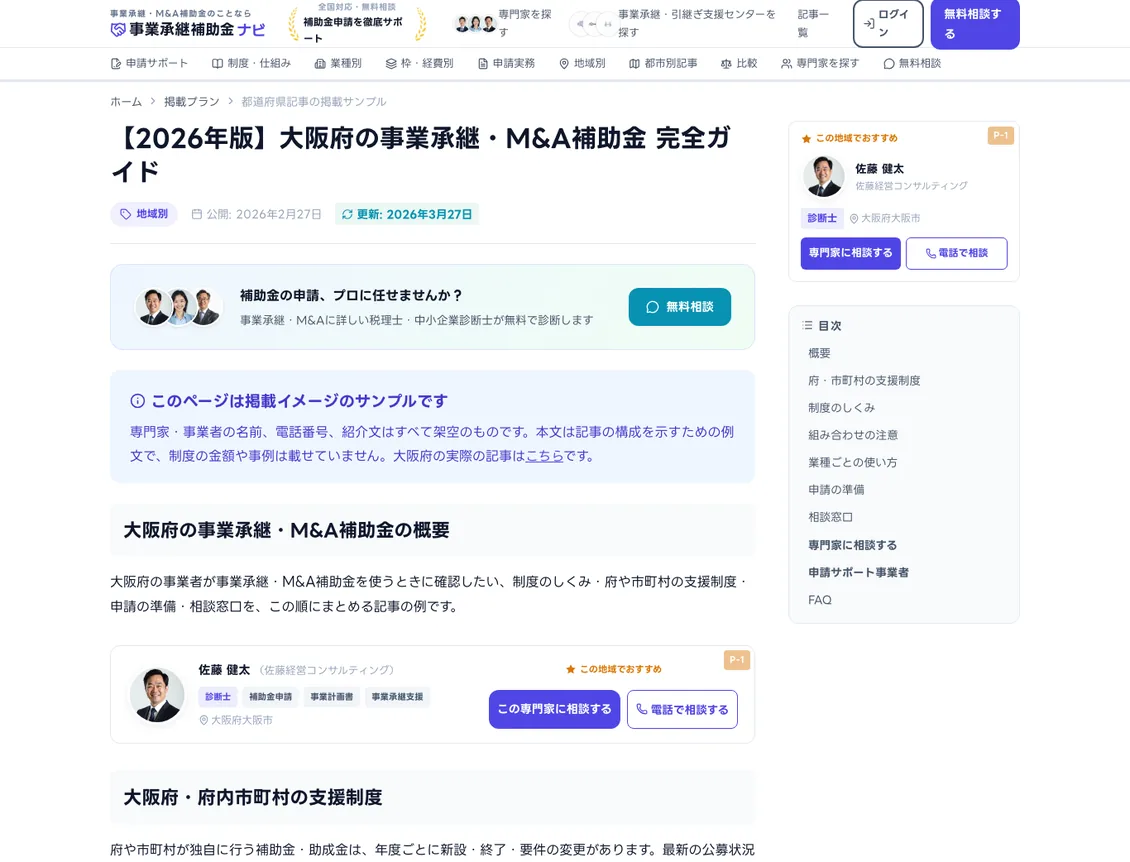Screen dimensions: 1130x862
Task: Open 都市別記事 in the navigation bar
Action: point(663,63)
